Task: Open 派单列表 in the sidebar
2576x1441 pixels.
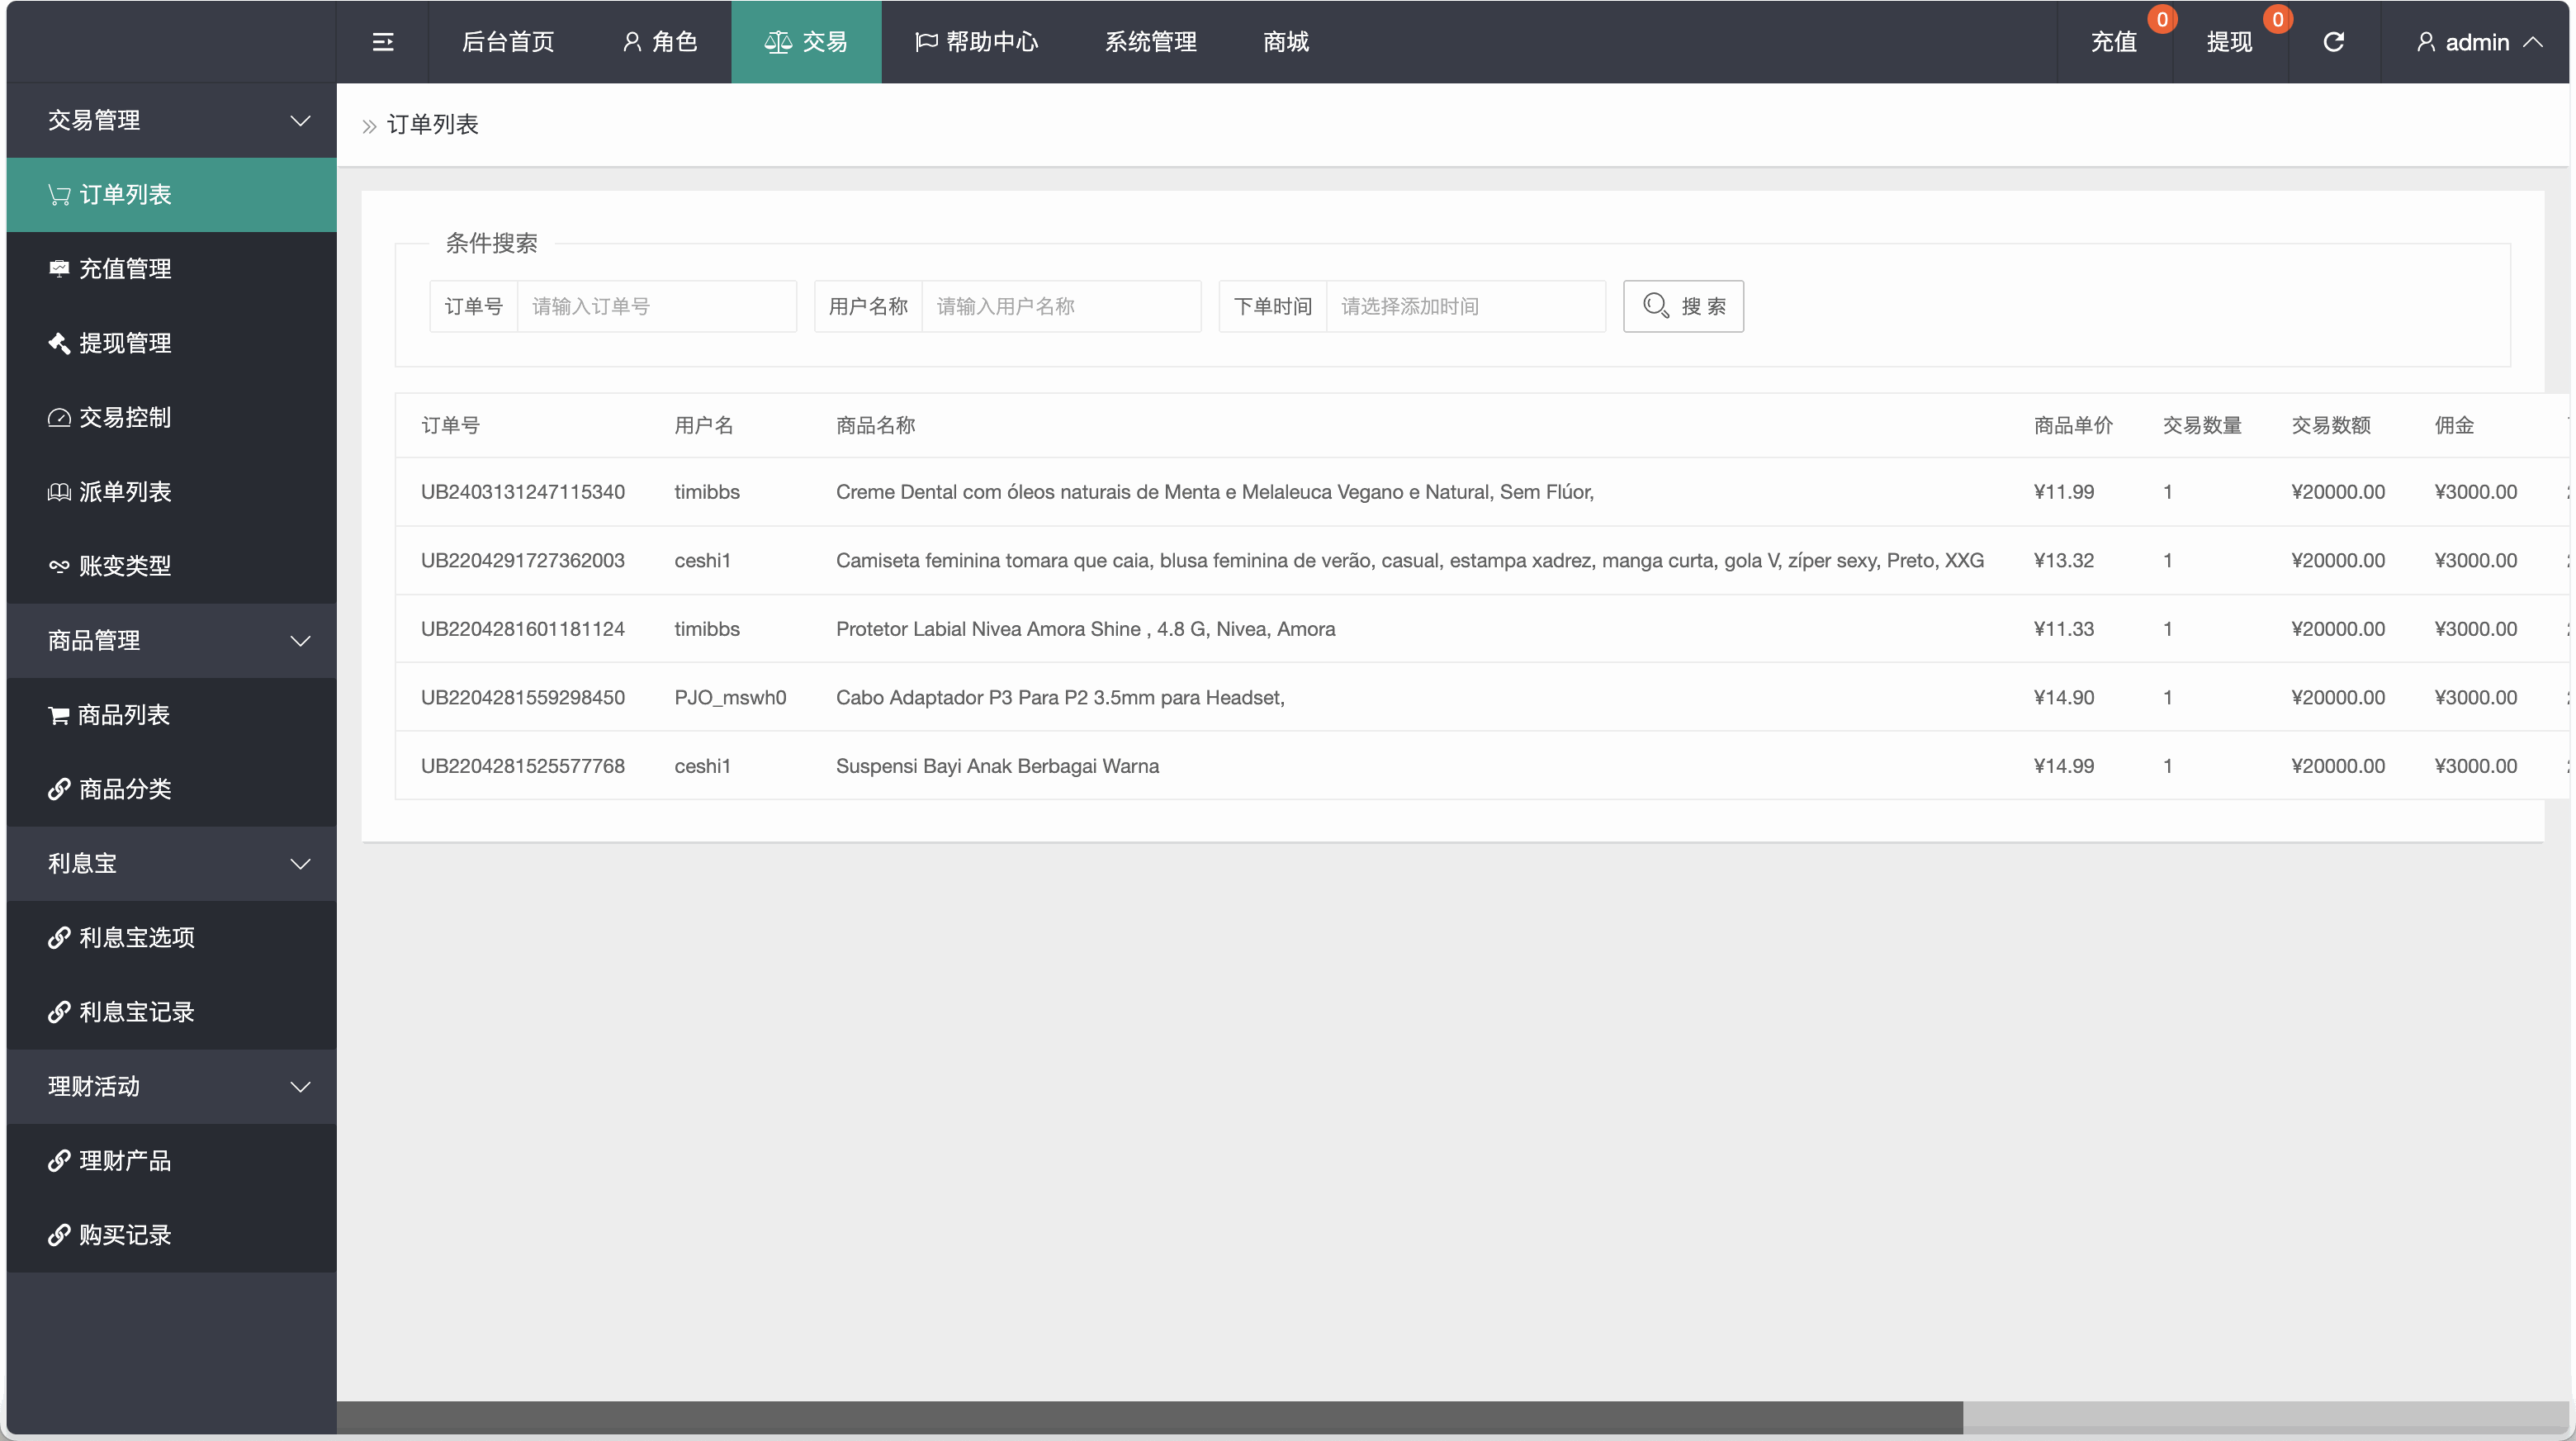Action: tap(125, 492)
